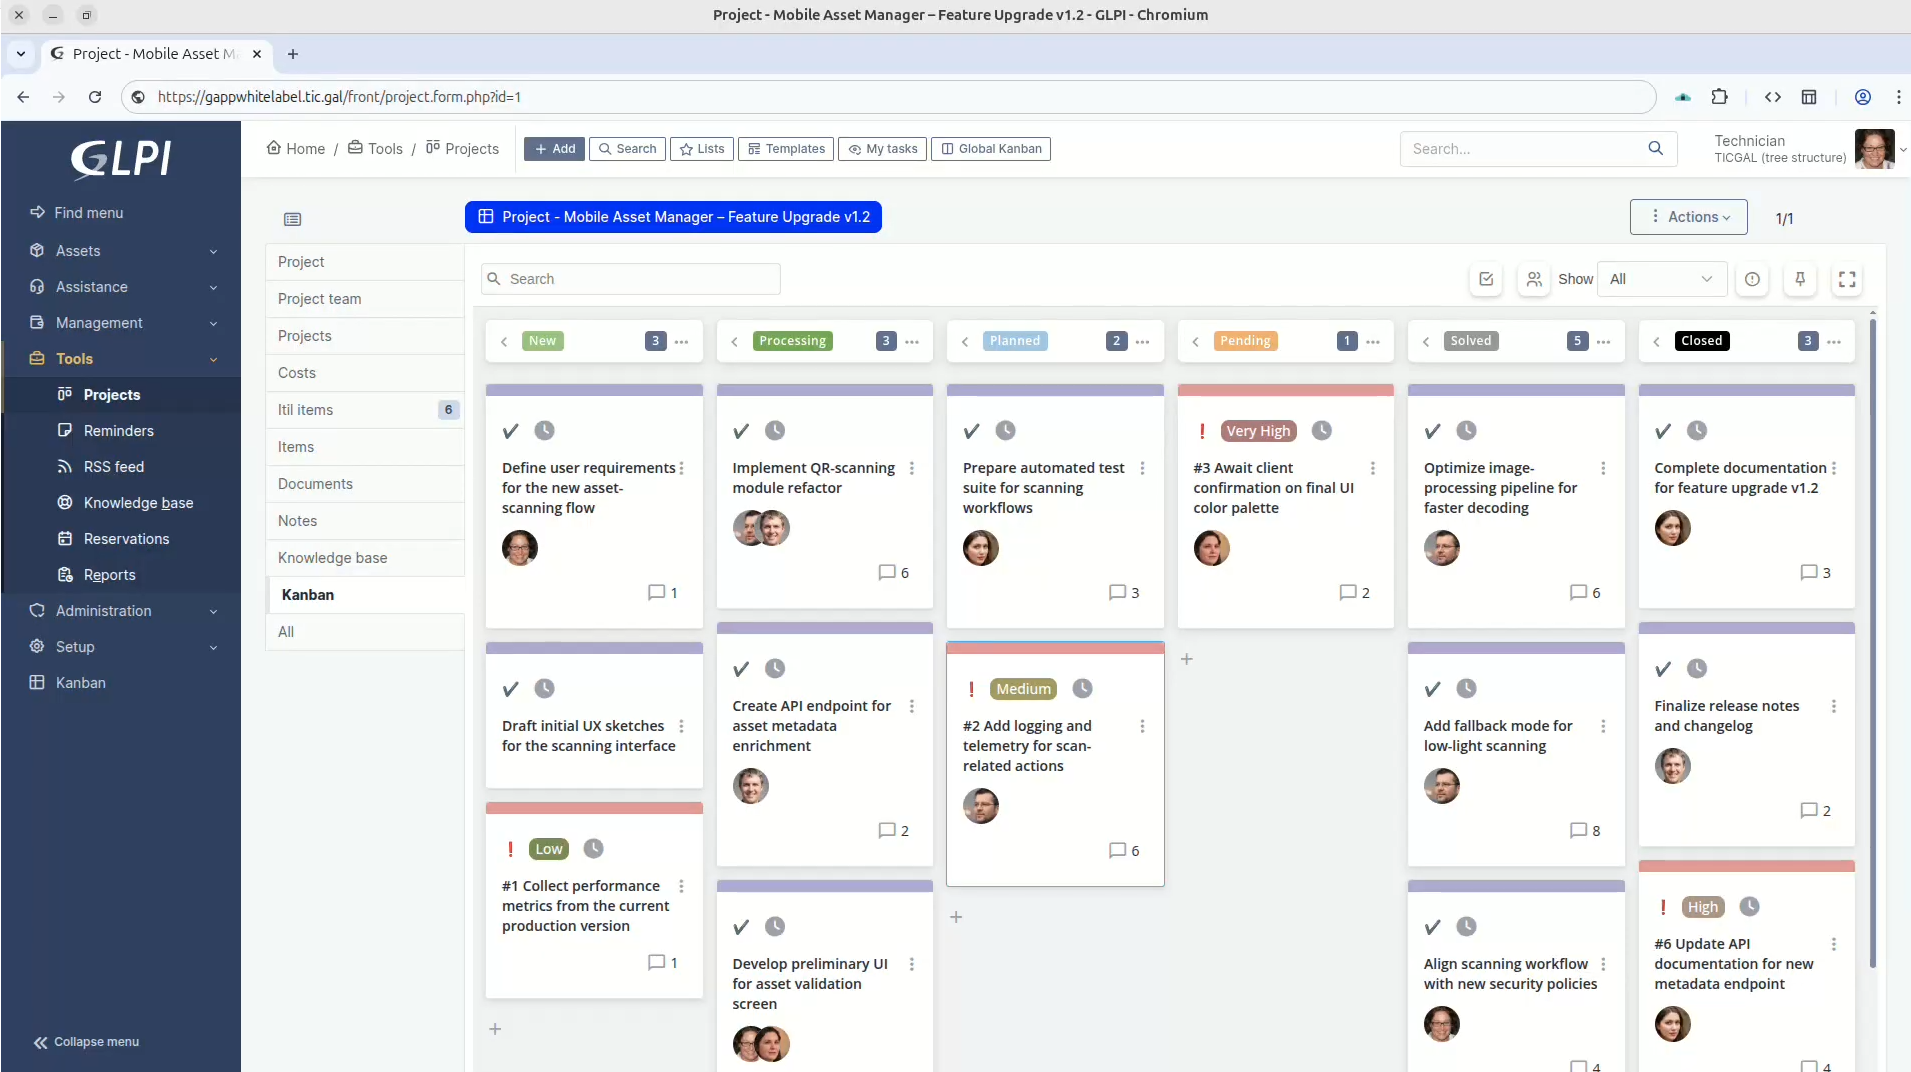Click the alert info icon next to Show filter
1911x1072 pixels.
tap(1752, 280)
